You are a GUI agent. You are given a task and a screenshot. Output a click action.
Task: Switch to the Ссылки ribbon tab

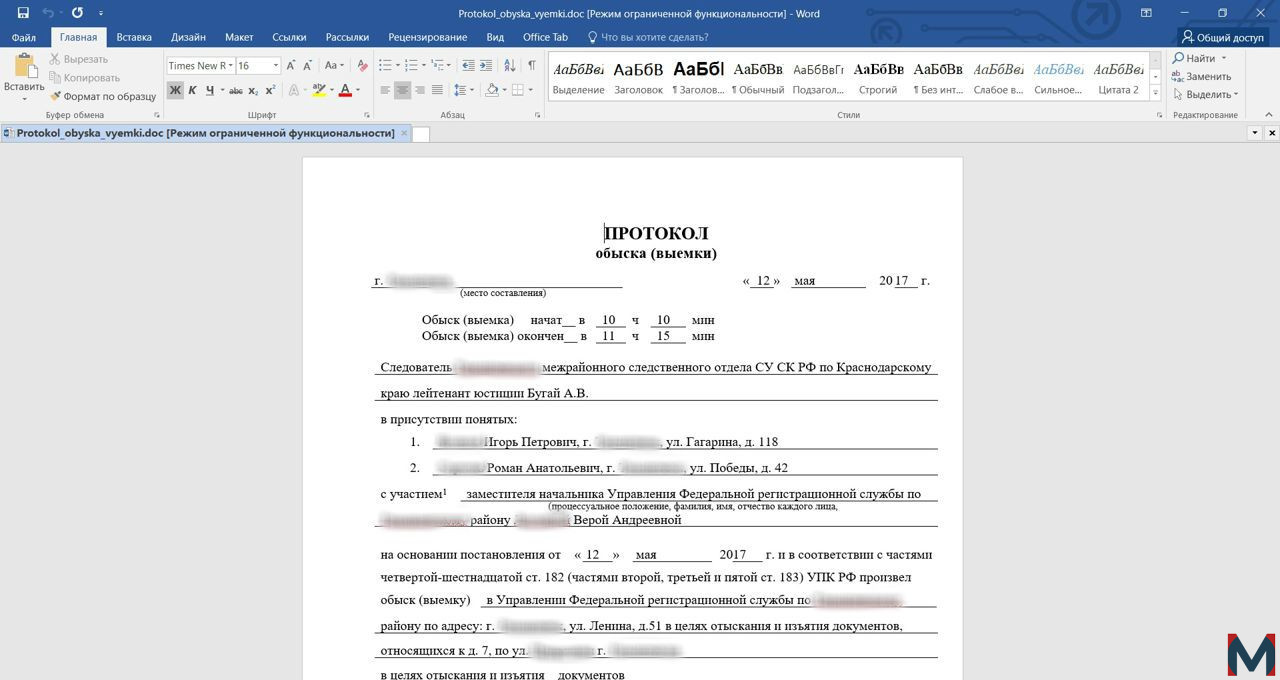(289, 37)
